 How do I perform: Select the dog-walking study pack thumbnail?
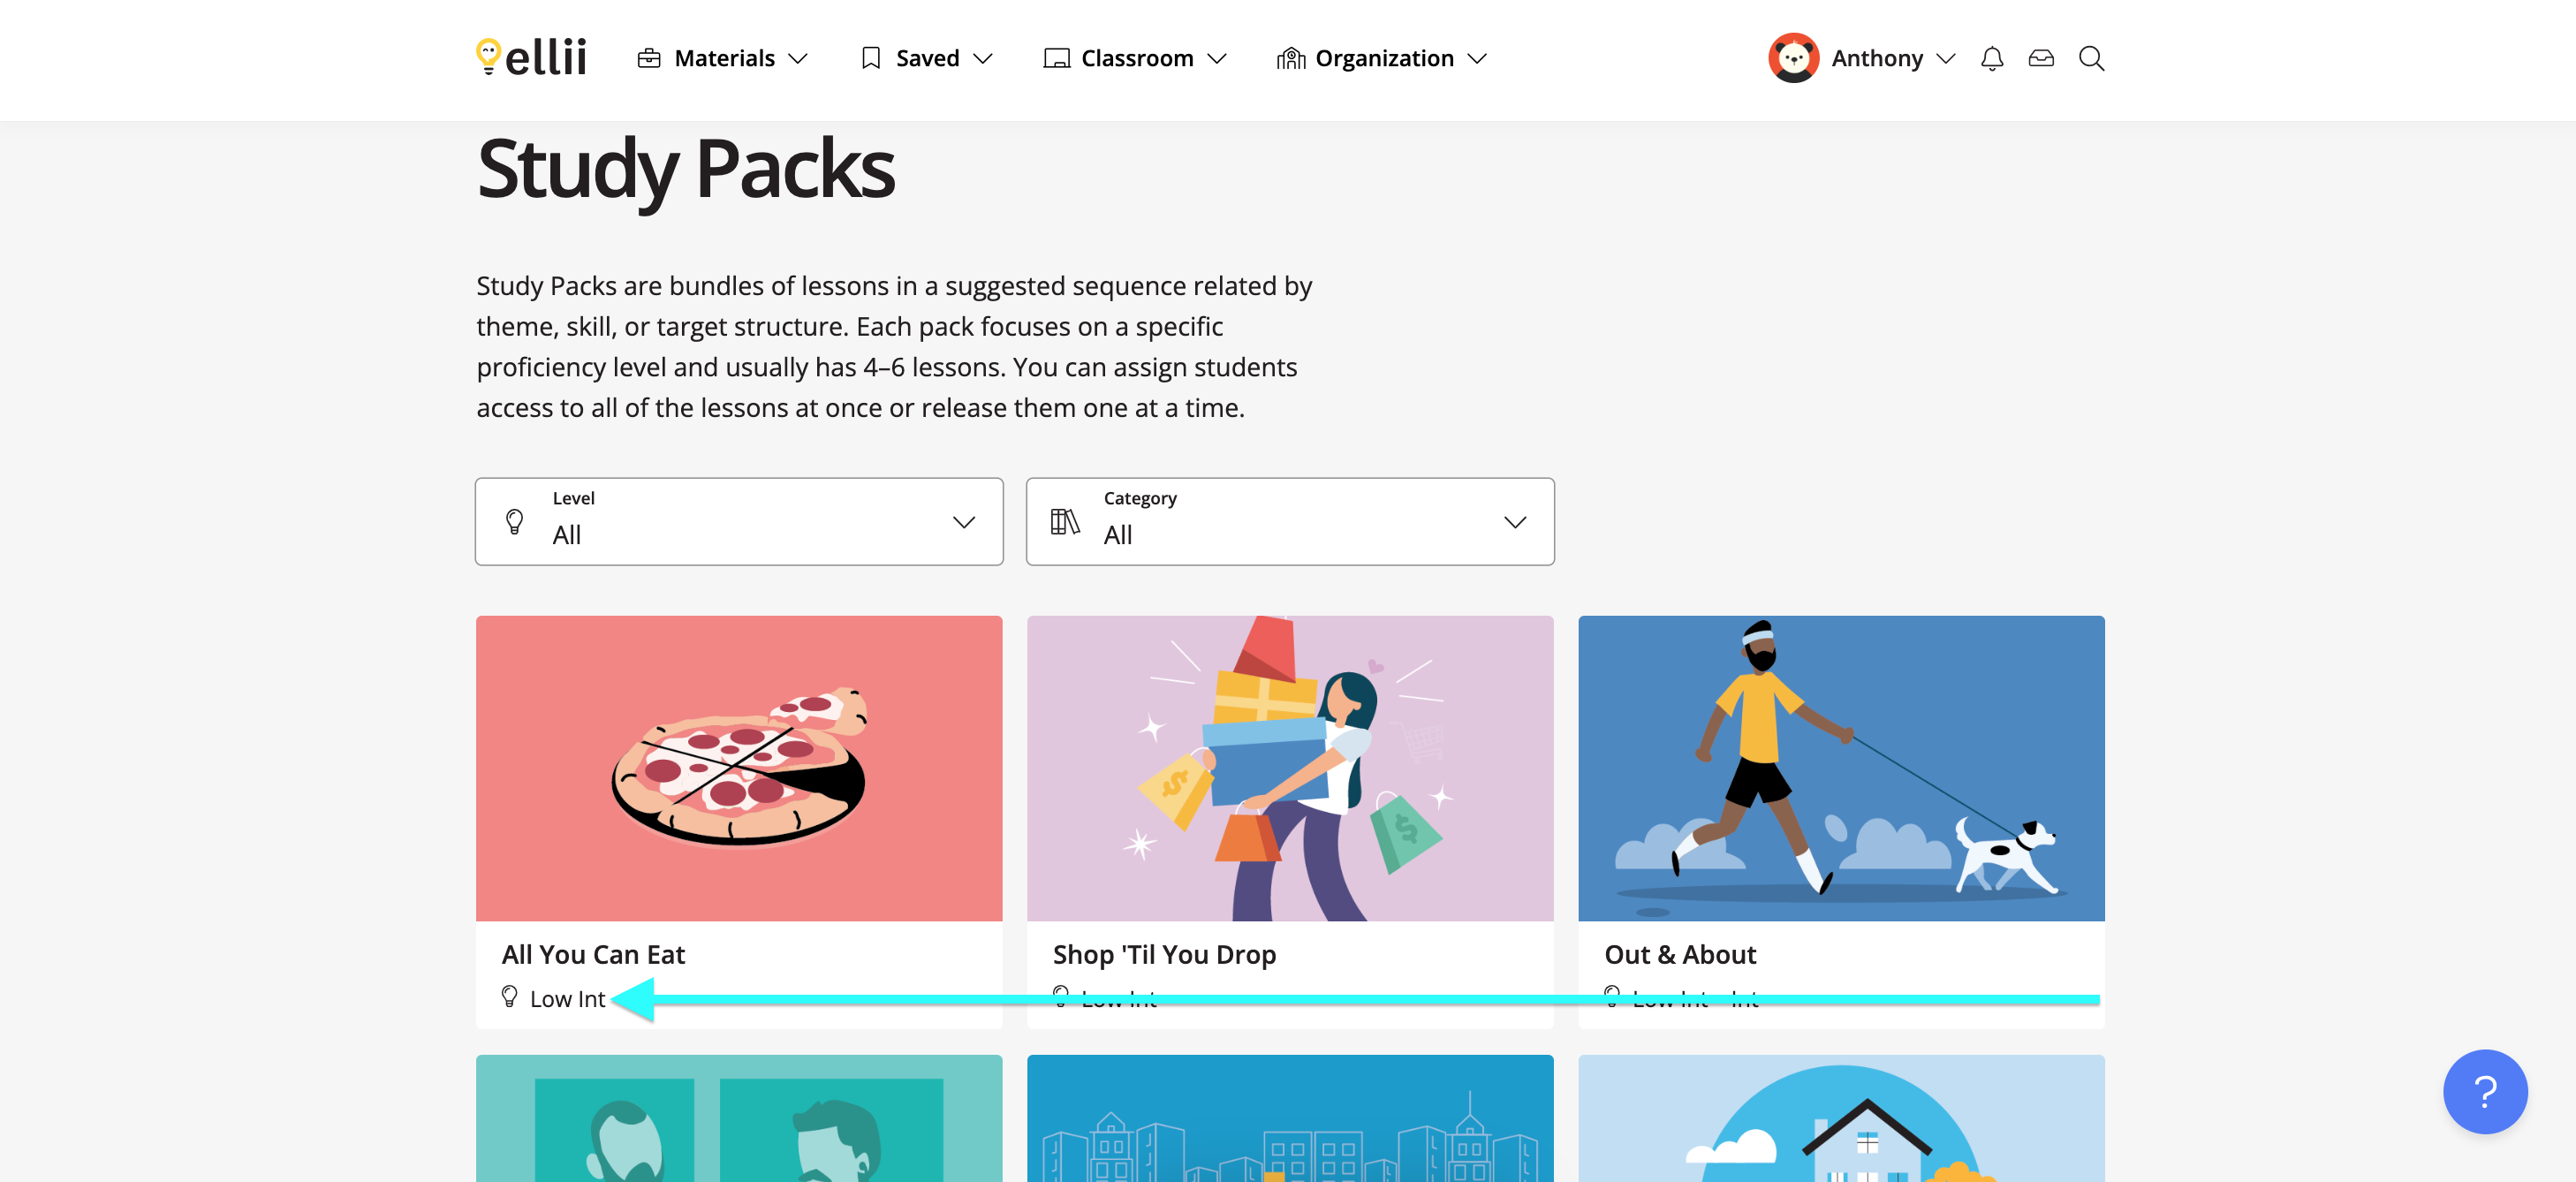pyautogui.click(x=1841, y=768)
